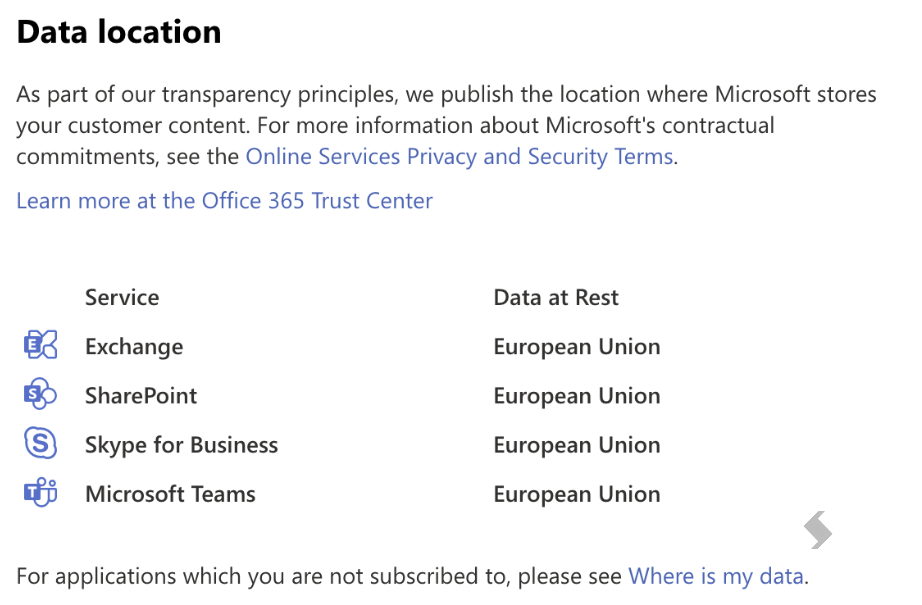Click the Data location heading
This screenshot has width=922, height=605.
click(119, 32)
